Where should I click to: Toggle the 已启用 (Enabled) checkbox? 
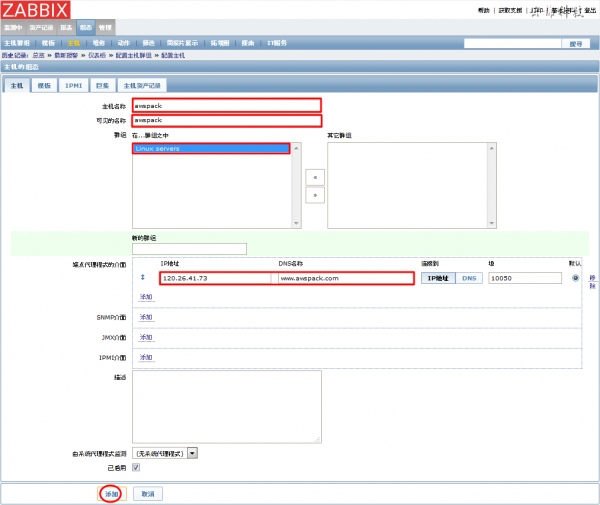coord(136,467)
